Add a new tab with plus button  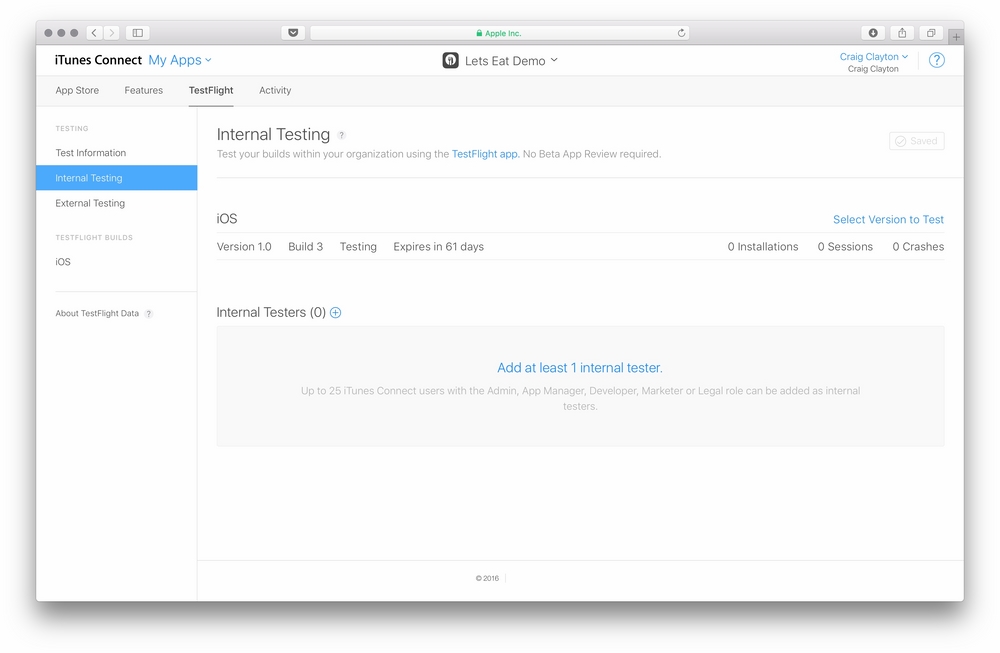click(x=956, y=37)
